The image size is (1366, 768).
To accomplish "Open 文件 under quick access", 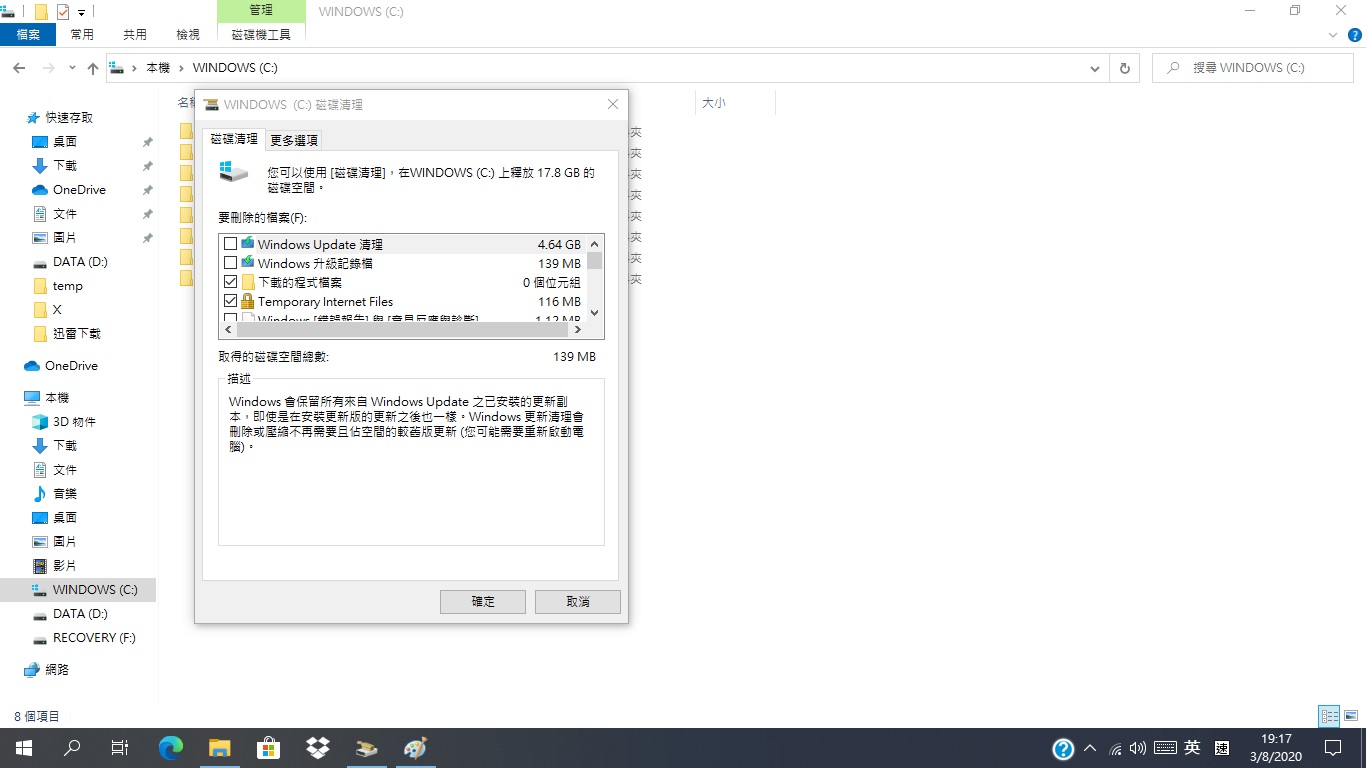I will pos(65,213).
